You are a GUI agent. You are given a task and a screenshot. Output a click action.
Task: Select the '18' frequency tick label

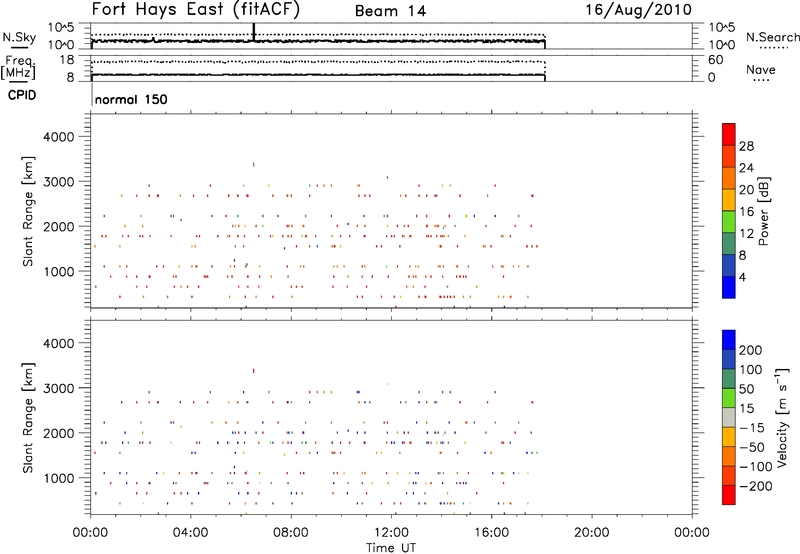click(x=67, y=60)
